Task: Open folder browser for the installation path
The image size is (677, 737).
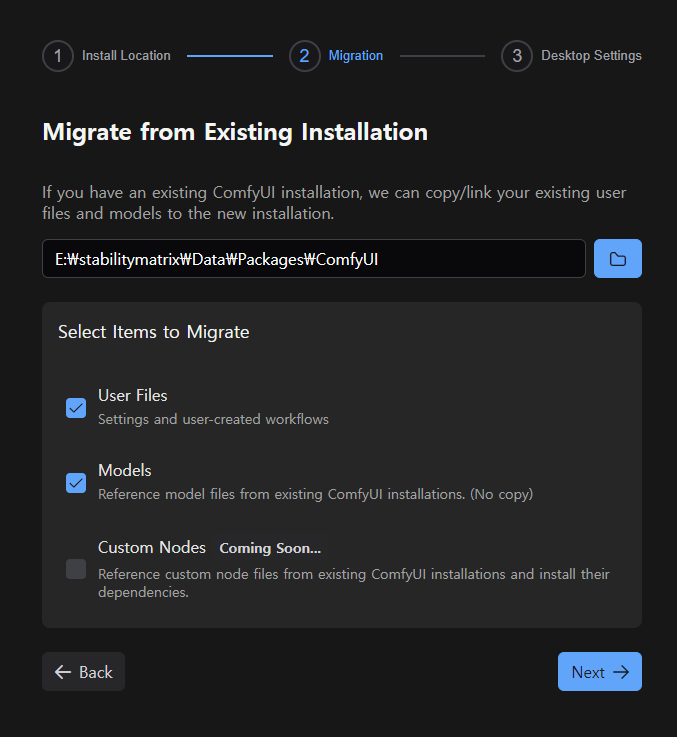Action: coord(617,259)
